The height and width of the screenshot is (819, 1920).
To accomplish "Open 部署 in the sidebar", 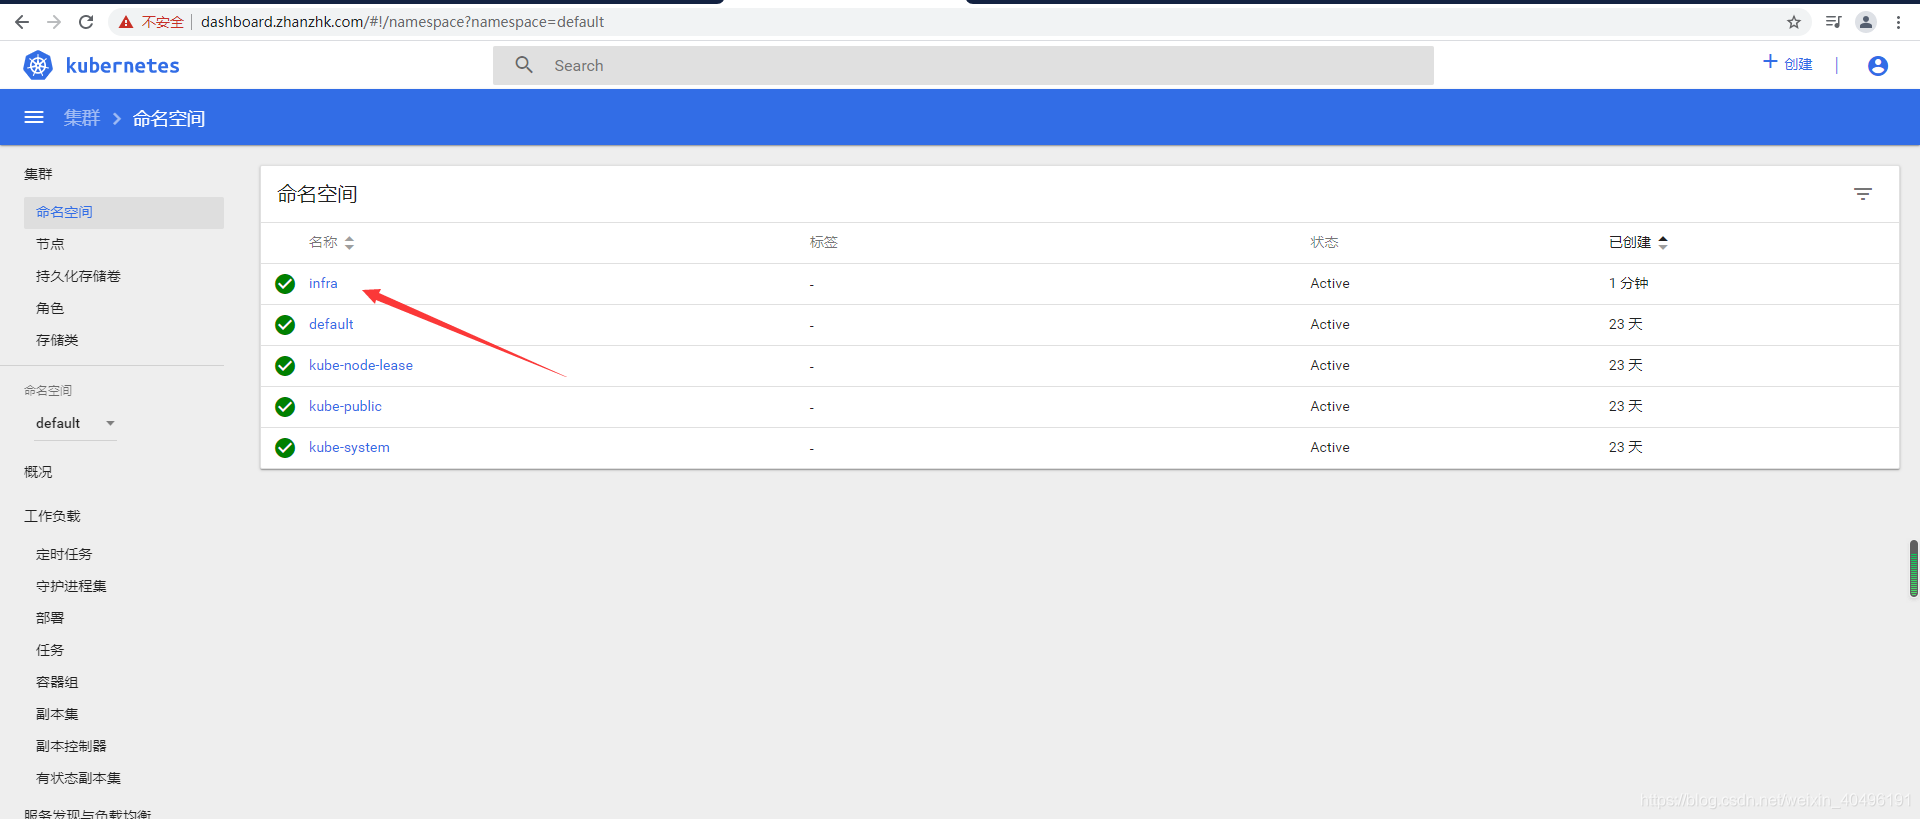I will [x=50, y=618].
